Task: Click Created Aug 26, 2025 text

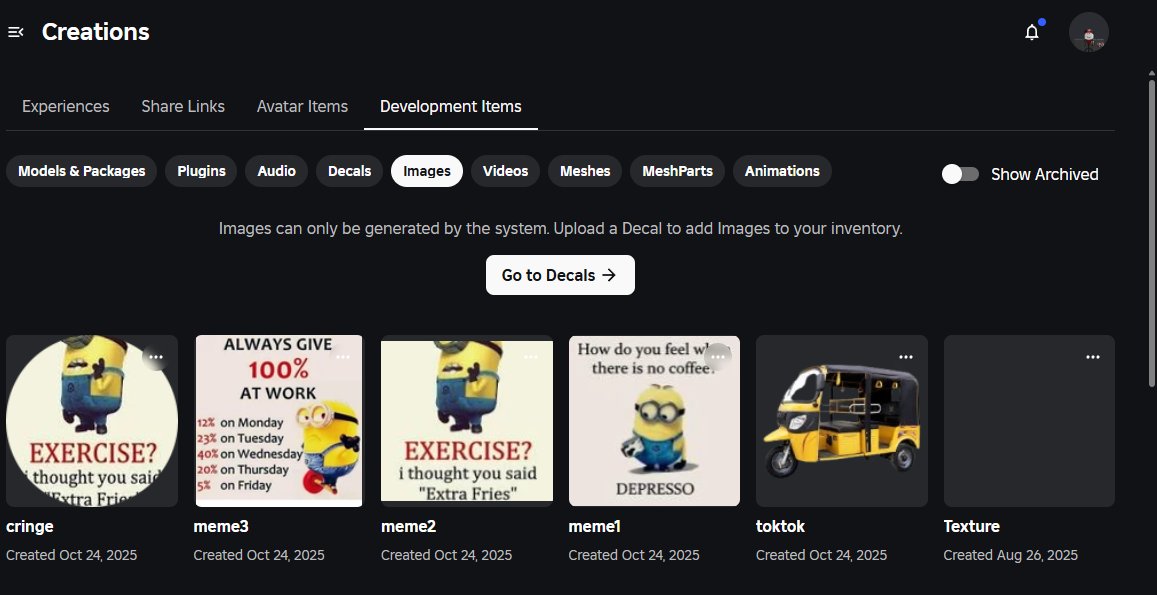Action: (x=1010, y=555)
